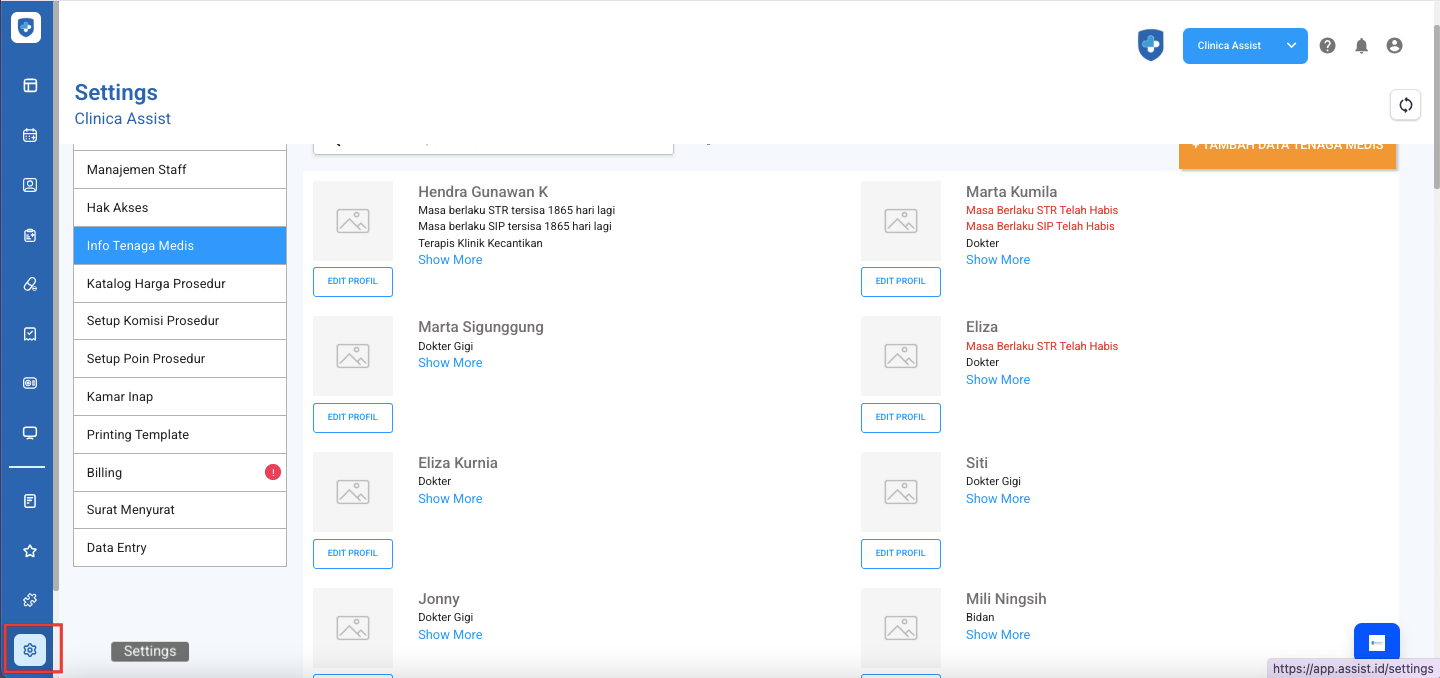The width and height of the screenshot is (1440, 678).
Task: Open the calendar icon in left sidebar
Action: pos(30,135)
